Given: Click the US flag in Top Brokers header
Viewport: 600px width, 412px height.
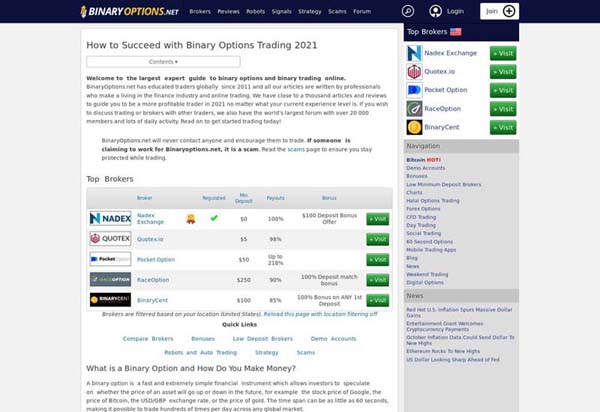Looking at the screenshot, I should coord(455,32).
